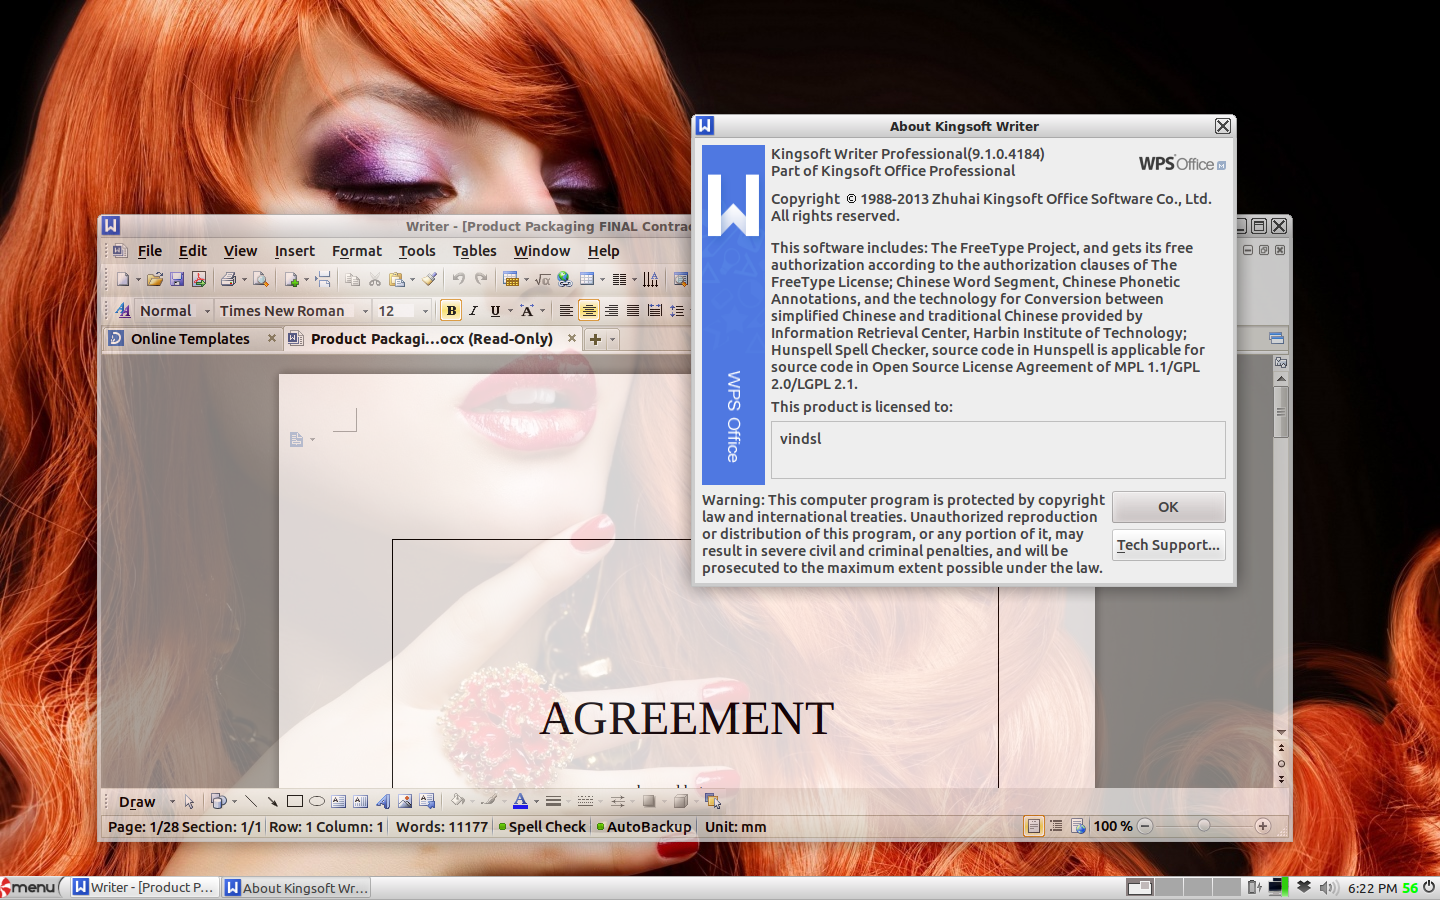This screenshot has height=900, width=1440.
Task: Toggle Spell Check in status bar
Action: click(542, 826)
